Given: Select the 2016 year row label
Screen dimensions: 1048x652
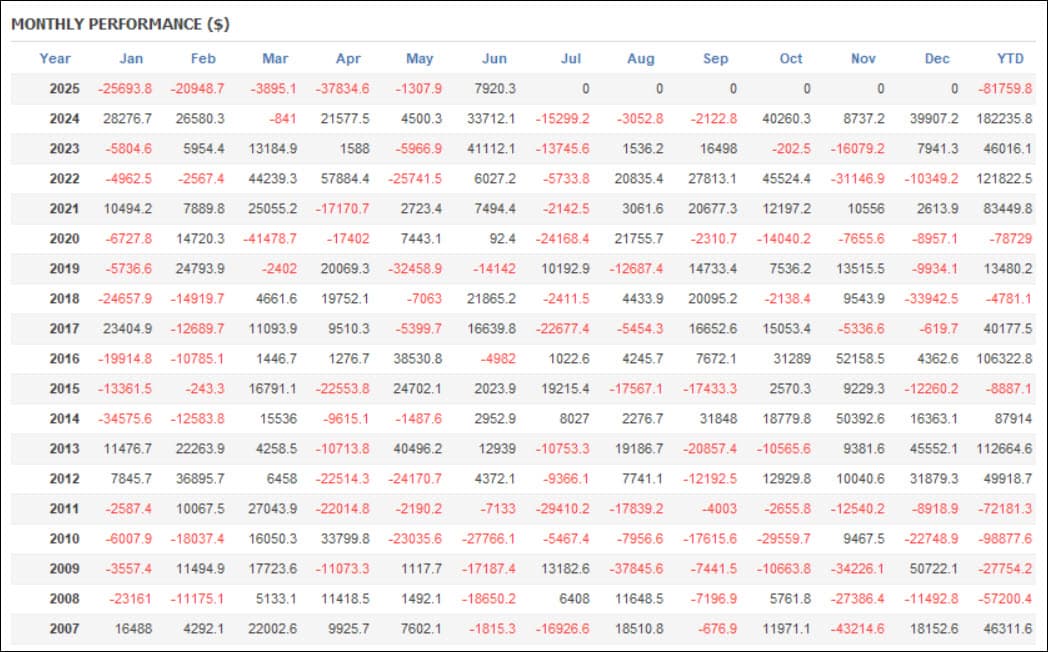Looking at the screenshot, I should pos(64,359).
